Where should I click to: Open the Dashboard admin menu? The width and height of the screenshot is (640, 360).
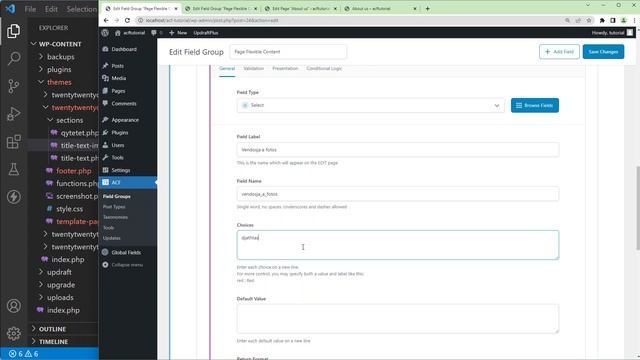pyautogui.click(x=124, y=49)
